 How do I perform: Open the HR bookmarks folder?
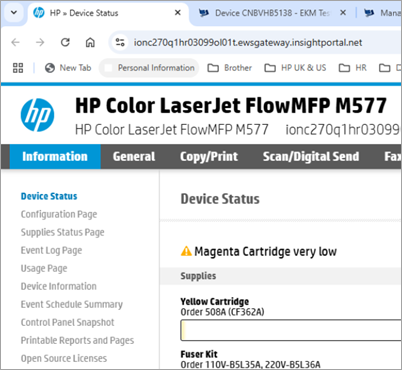[x=353, y=68]
